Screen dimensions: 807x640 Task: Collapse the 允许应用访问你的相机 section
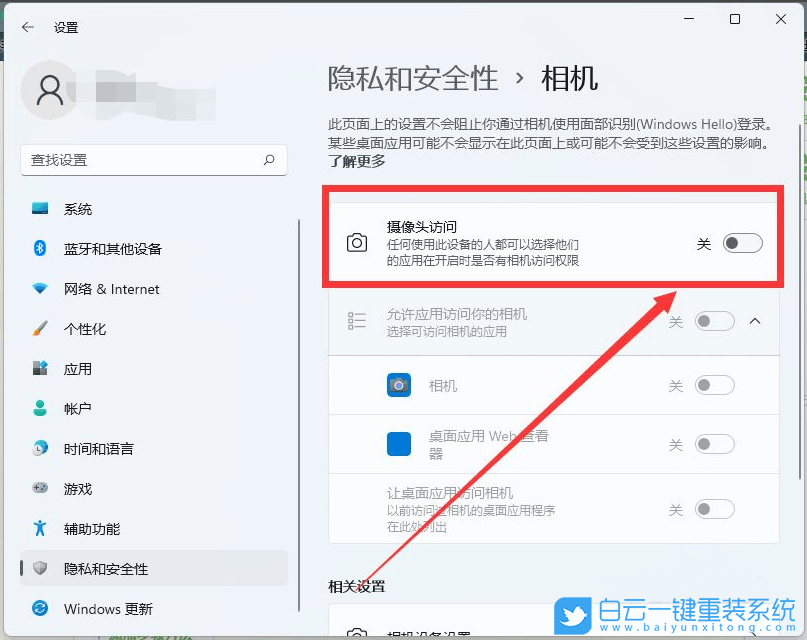pyautogui.click(x=755, y=321)
